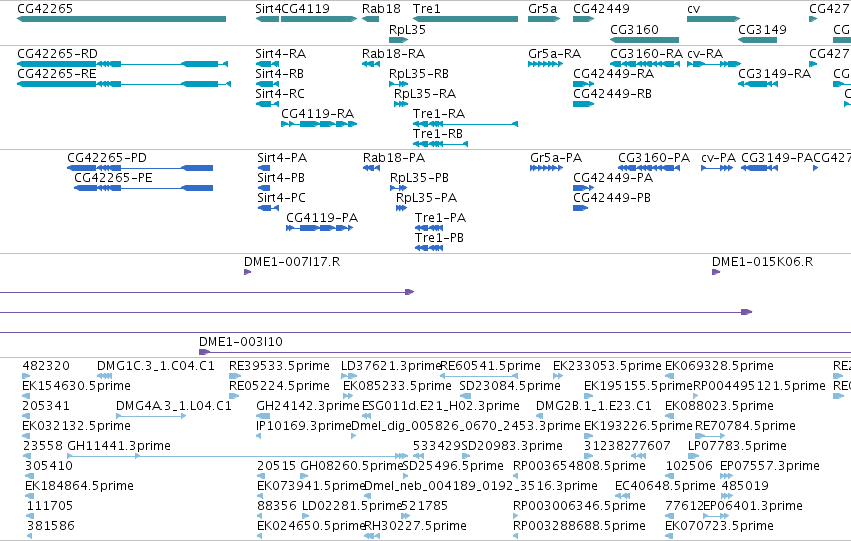Select the Rab18-PA protein label
This screenshot has width=851, height=541.
pyautogui.click(x=394, y=158)
